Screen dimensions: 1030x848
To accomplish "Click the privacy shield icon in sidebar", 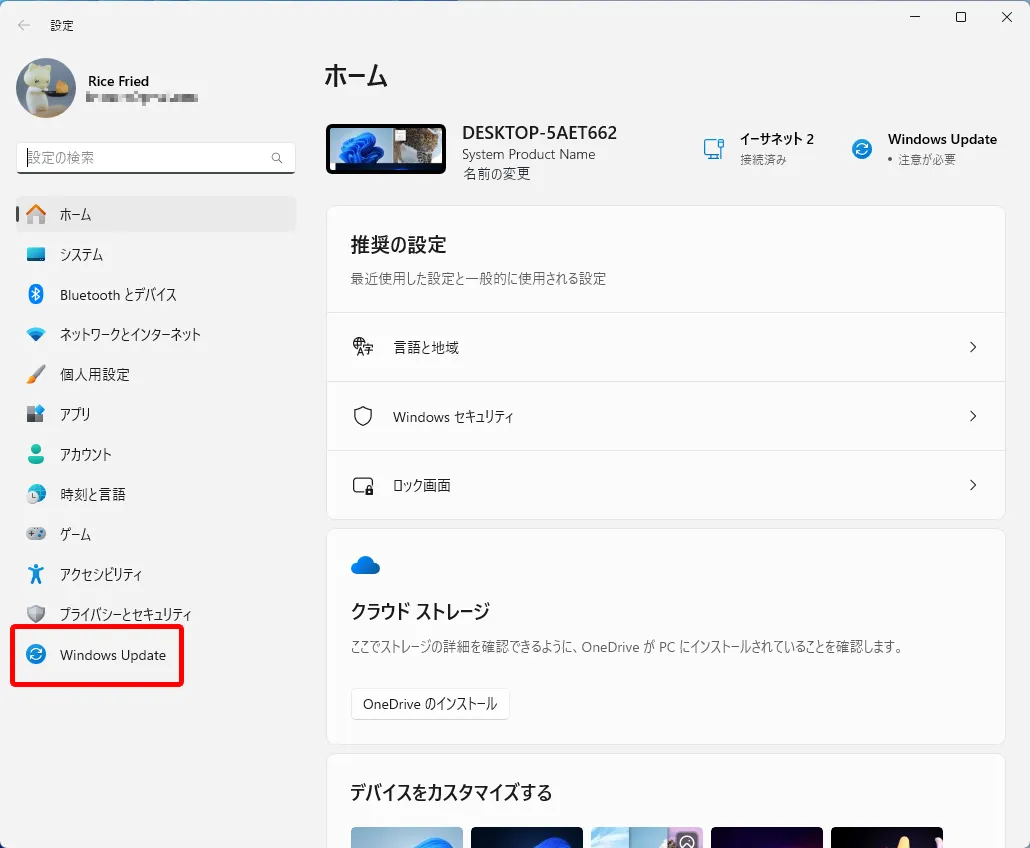I will [36, 614].
